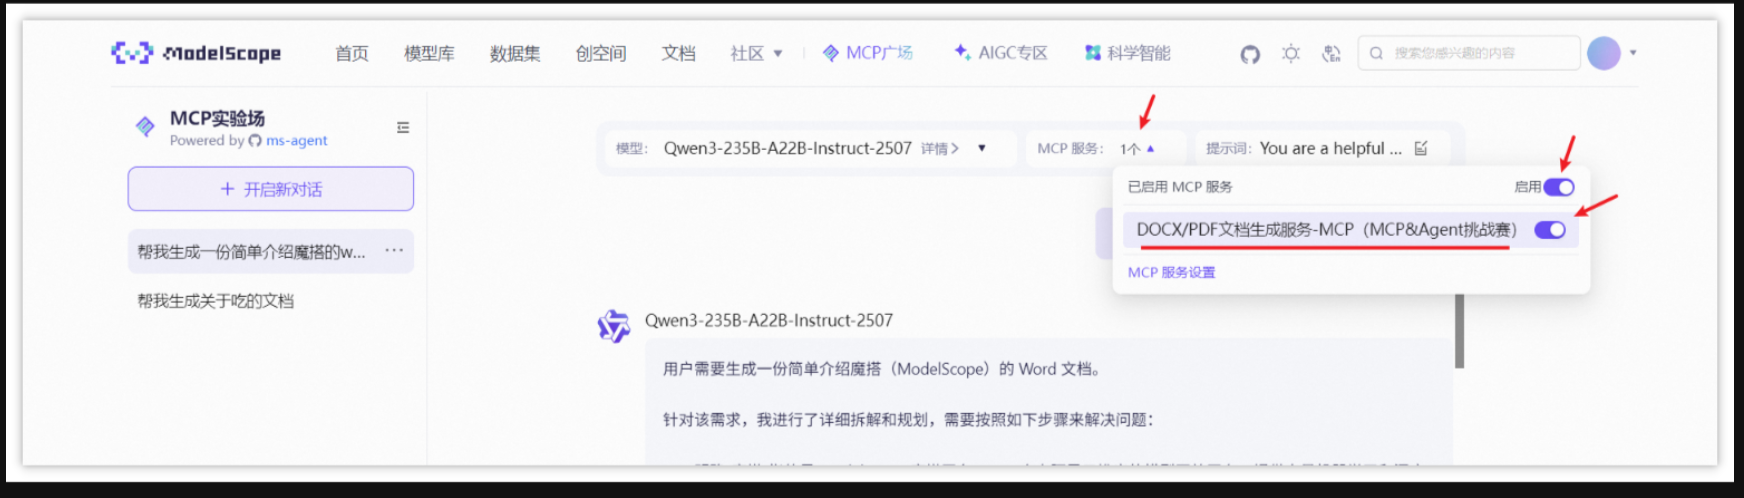Click the ModelScope logo
1744x498 pixels.
[x=196, y=53]
